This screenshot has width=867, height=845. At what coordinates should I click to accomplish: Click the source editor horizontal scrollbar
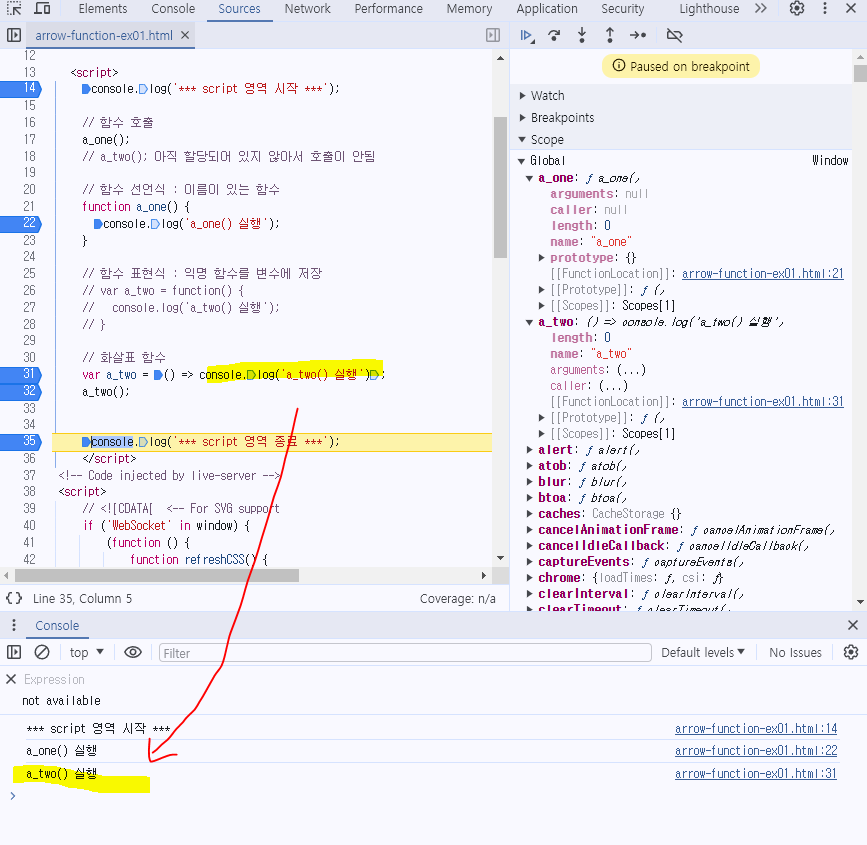click(157, 576)
